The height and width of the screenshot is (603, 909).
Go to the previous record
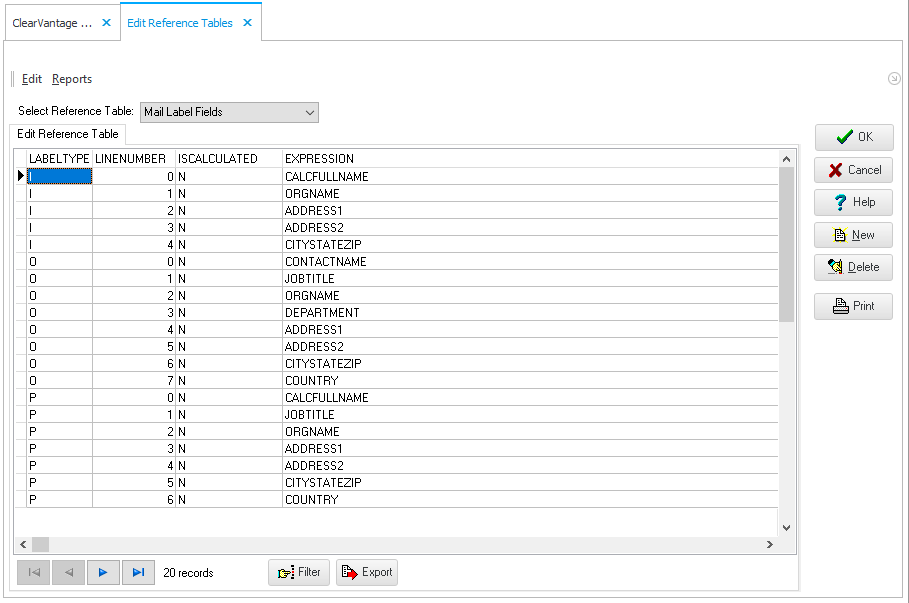68,572
